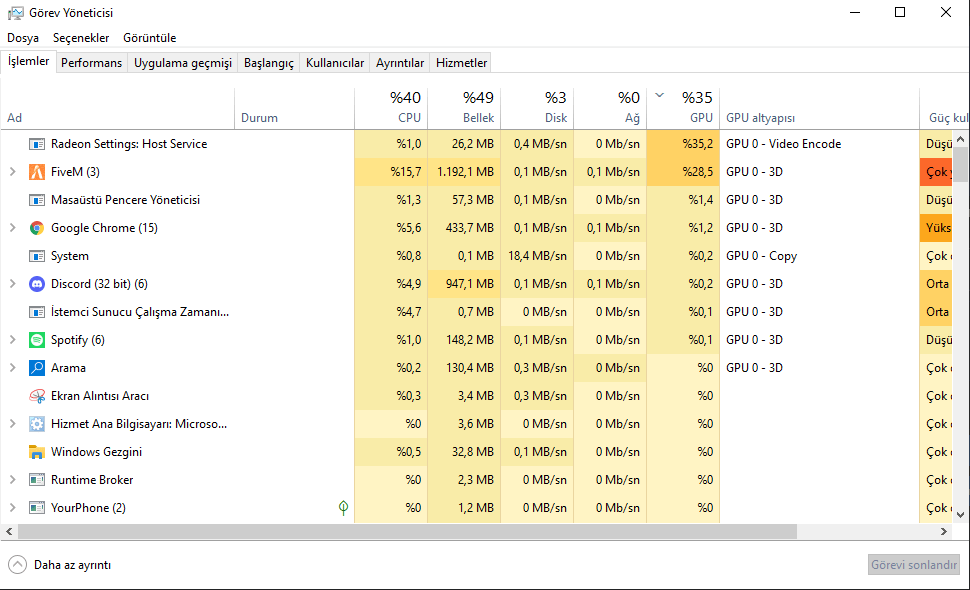Sort by the CPU column header
The width and height of the screenshot is (970, 590).
[391, 108]
